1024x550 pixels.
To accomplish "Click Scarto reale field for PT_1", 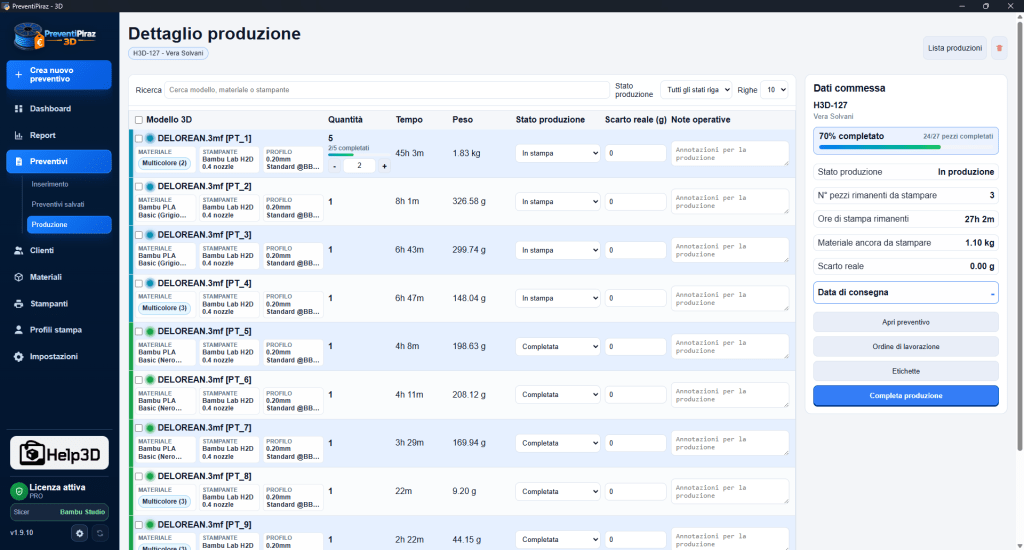I will 635,153.
